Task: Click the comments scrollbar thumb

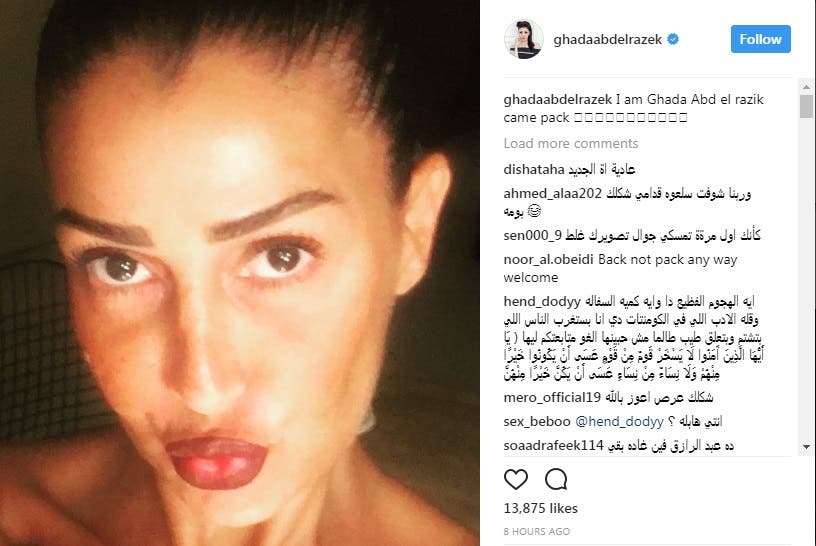Action: 806,106
